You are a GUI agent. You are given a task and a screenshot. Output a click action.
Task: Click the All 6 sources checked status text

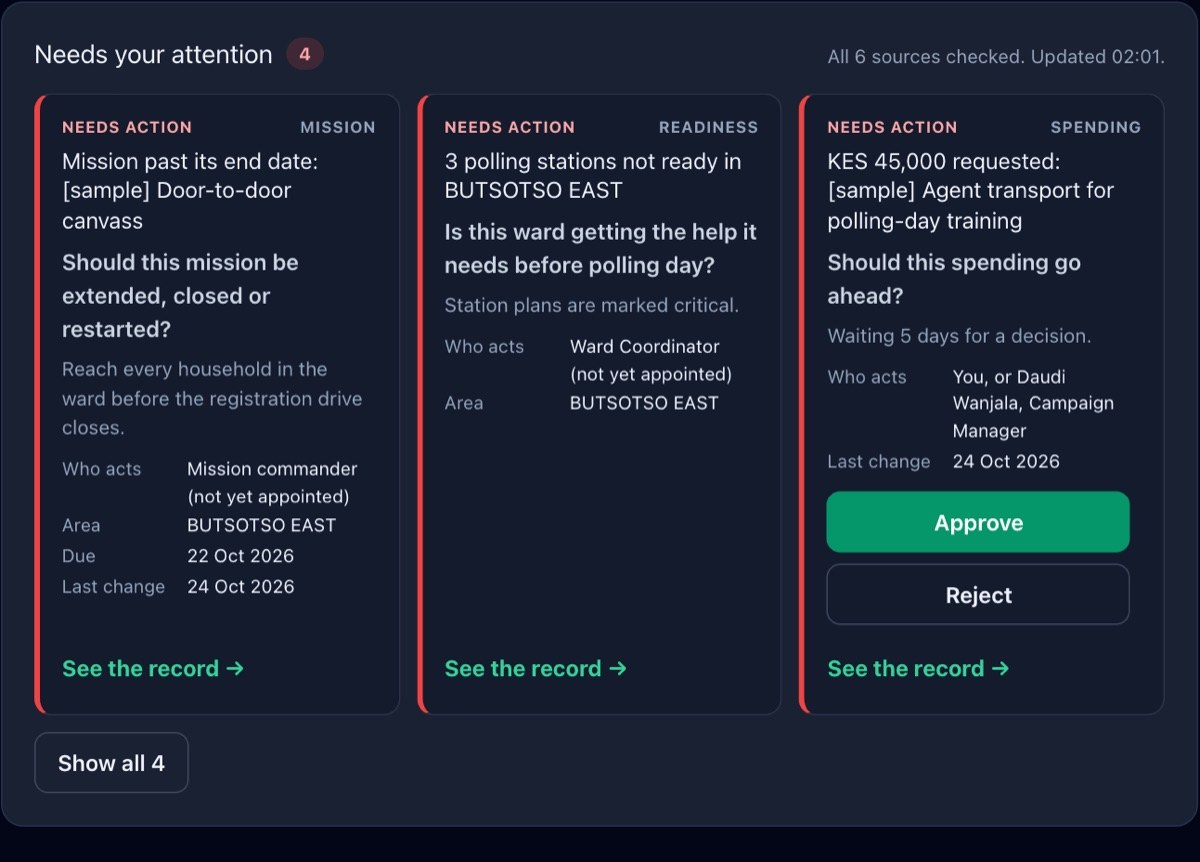[996, 57]
